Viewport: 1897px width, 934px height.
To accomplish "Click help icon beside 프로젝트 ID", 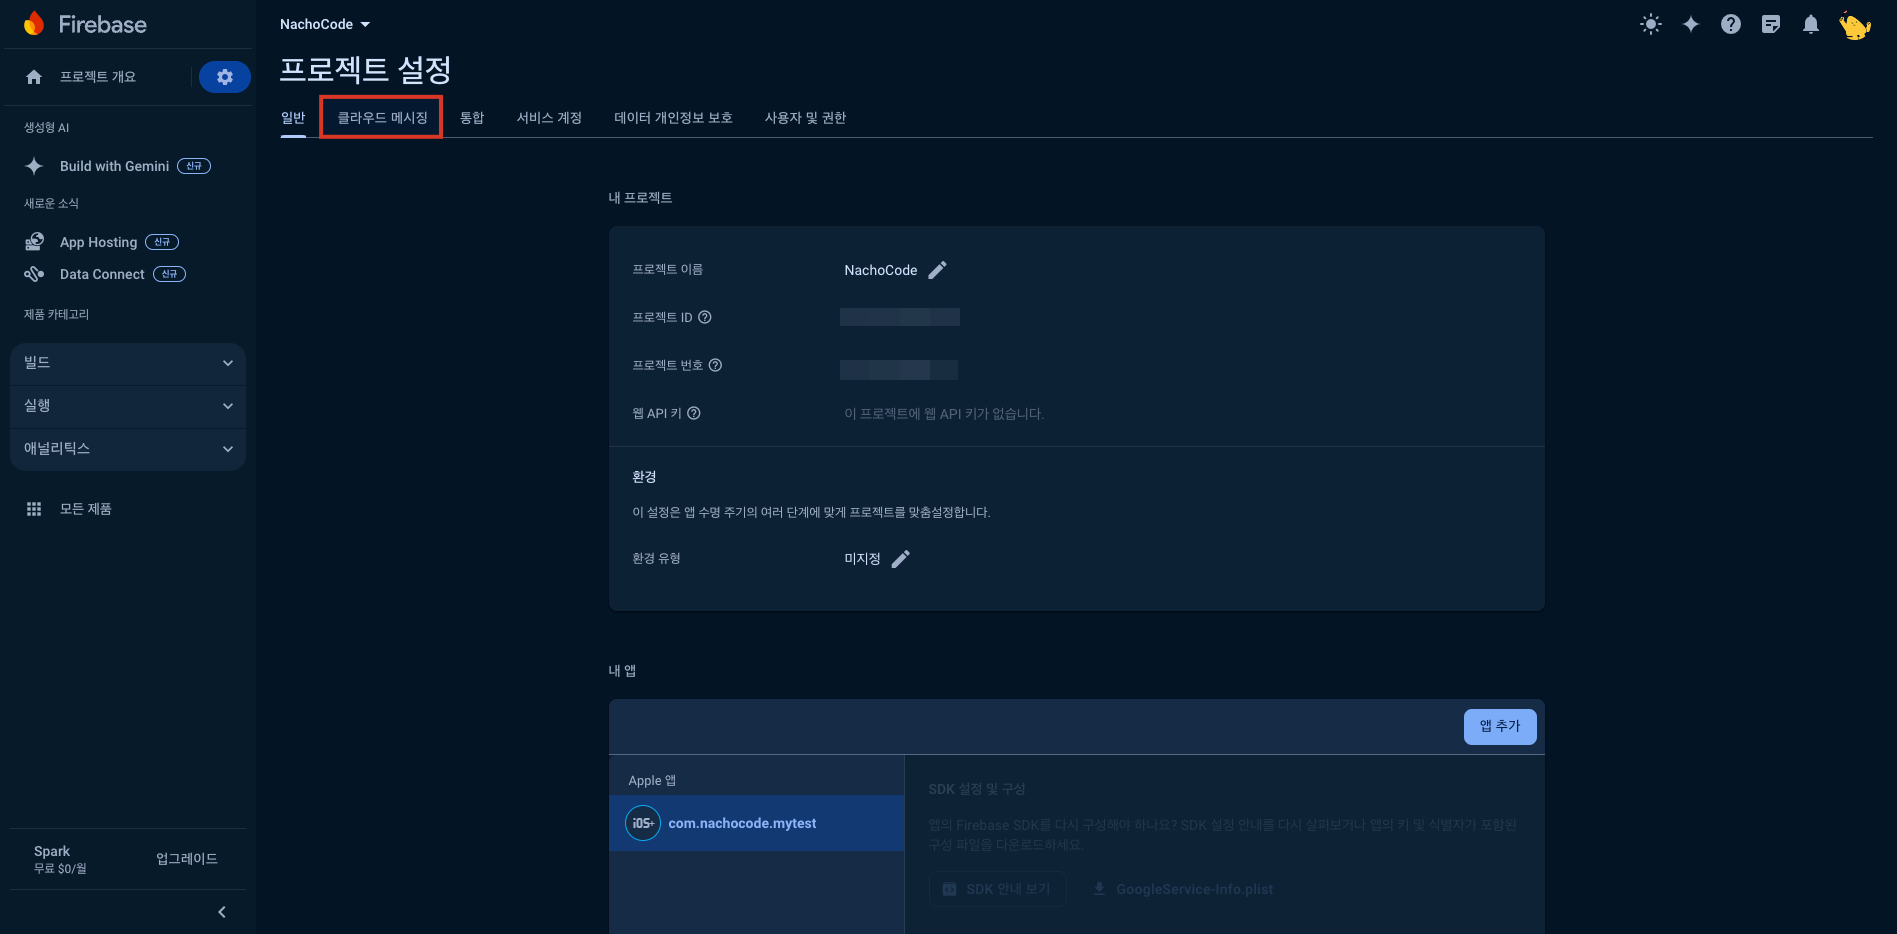I will tap(705, 317).
